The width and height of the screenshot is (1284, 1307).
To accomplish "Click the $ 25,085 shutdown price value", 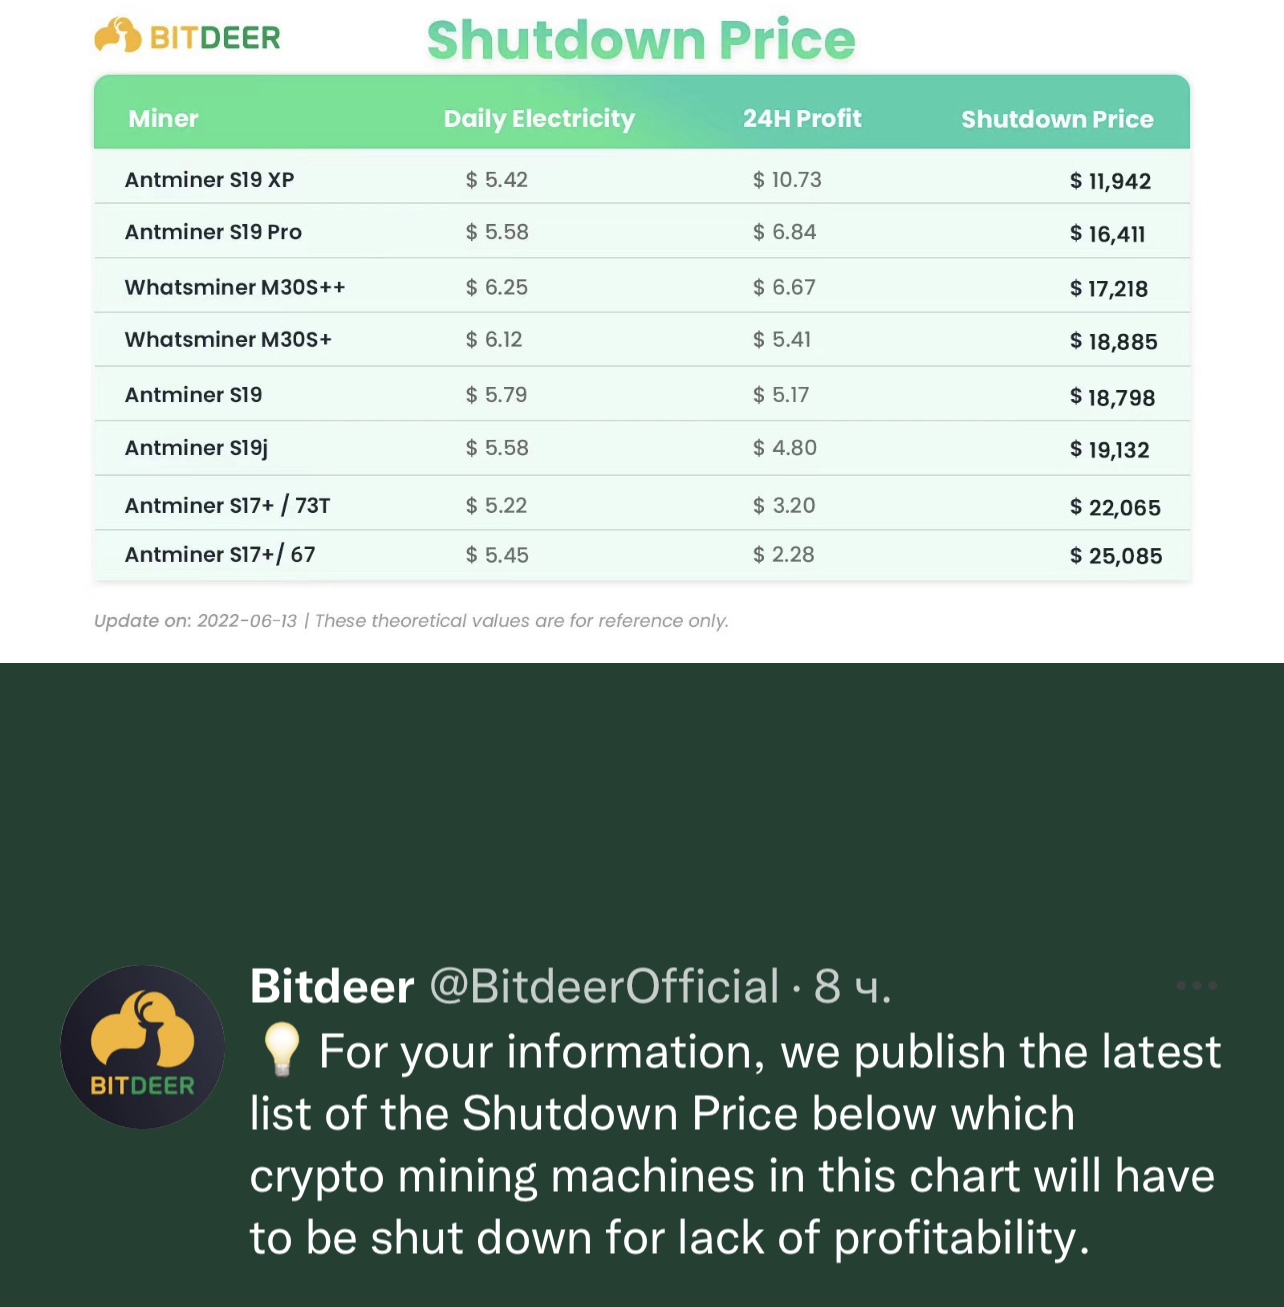I will (1115, 556).
